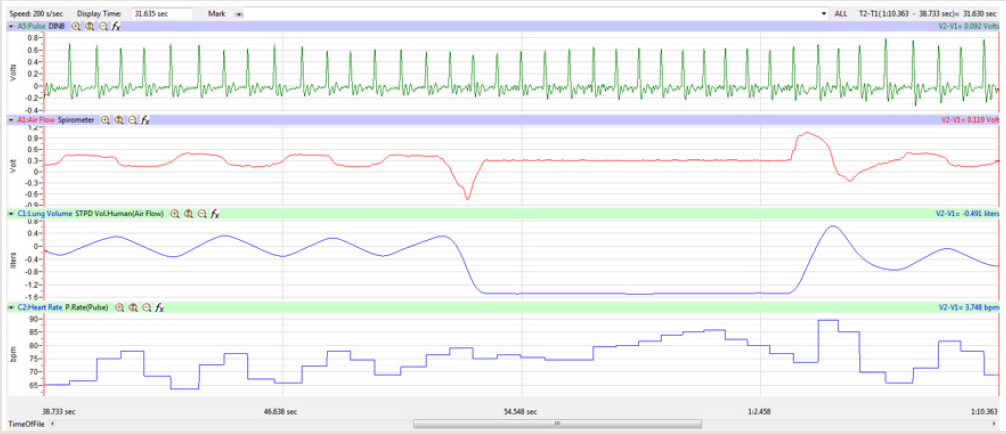
Task: AutoScale the Lung Volume channel
Action: [188, 213]
